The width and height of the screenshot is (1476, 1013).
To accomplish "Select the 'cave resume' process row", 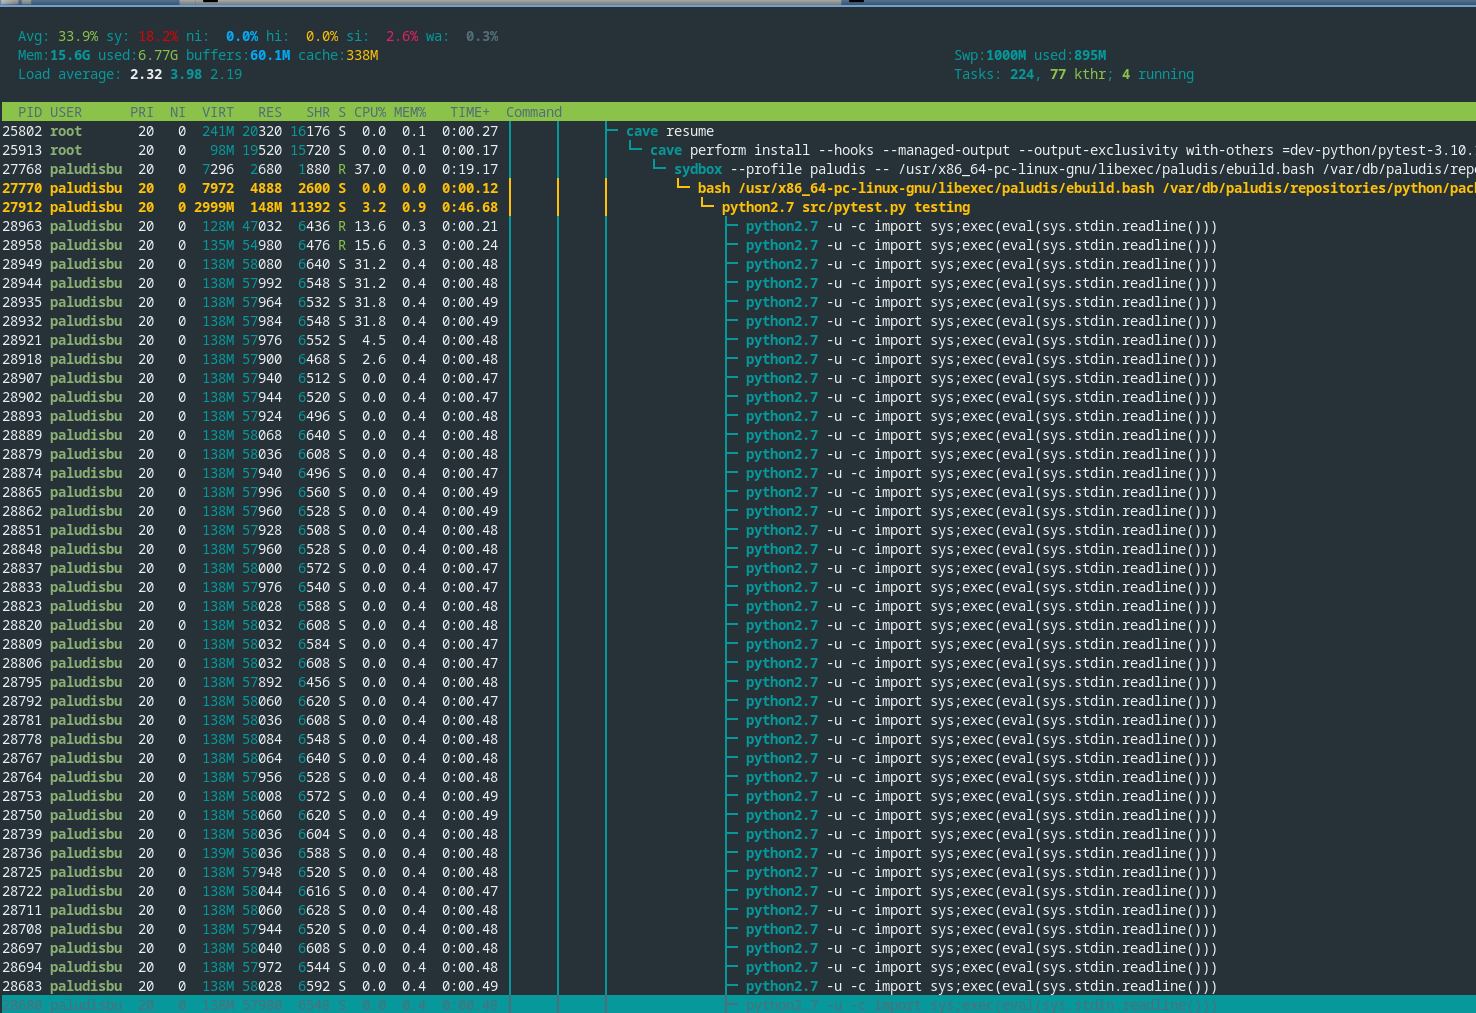I will click(738, 131).
